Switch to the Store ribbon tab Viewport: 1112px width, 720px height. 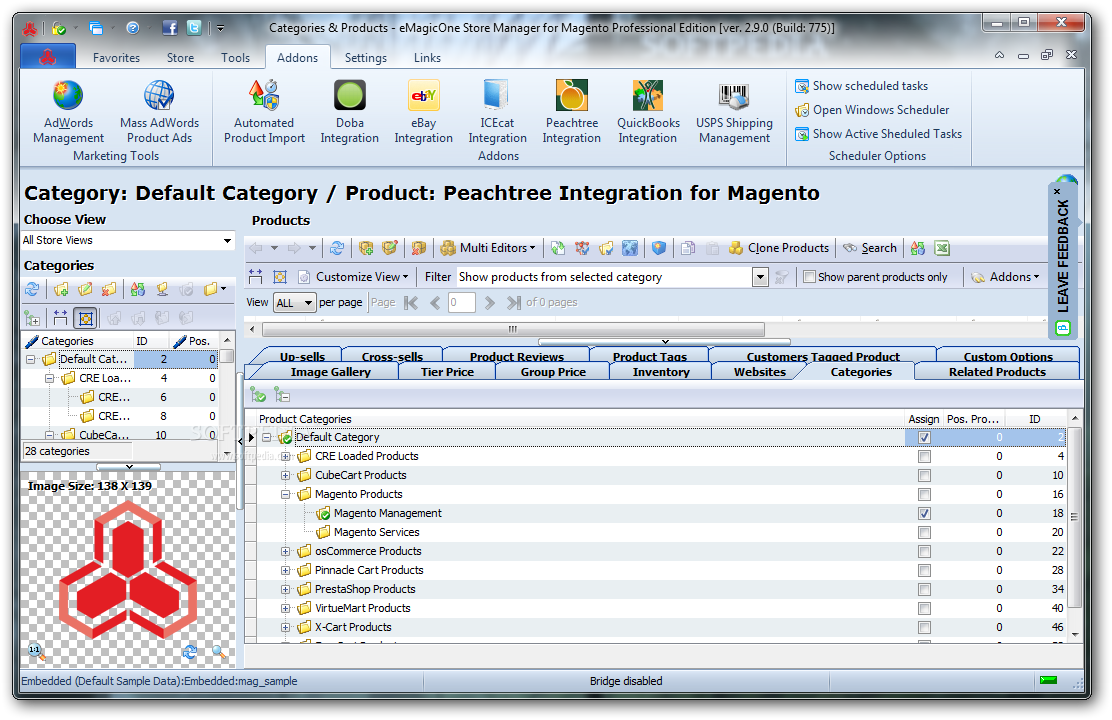click(180, 58)
